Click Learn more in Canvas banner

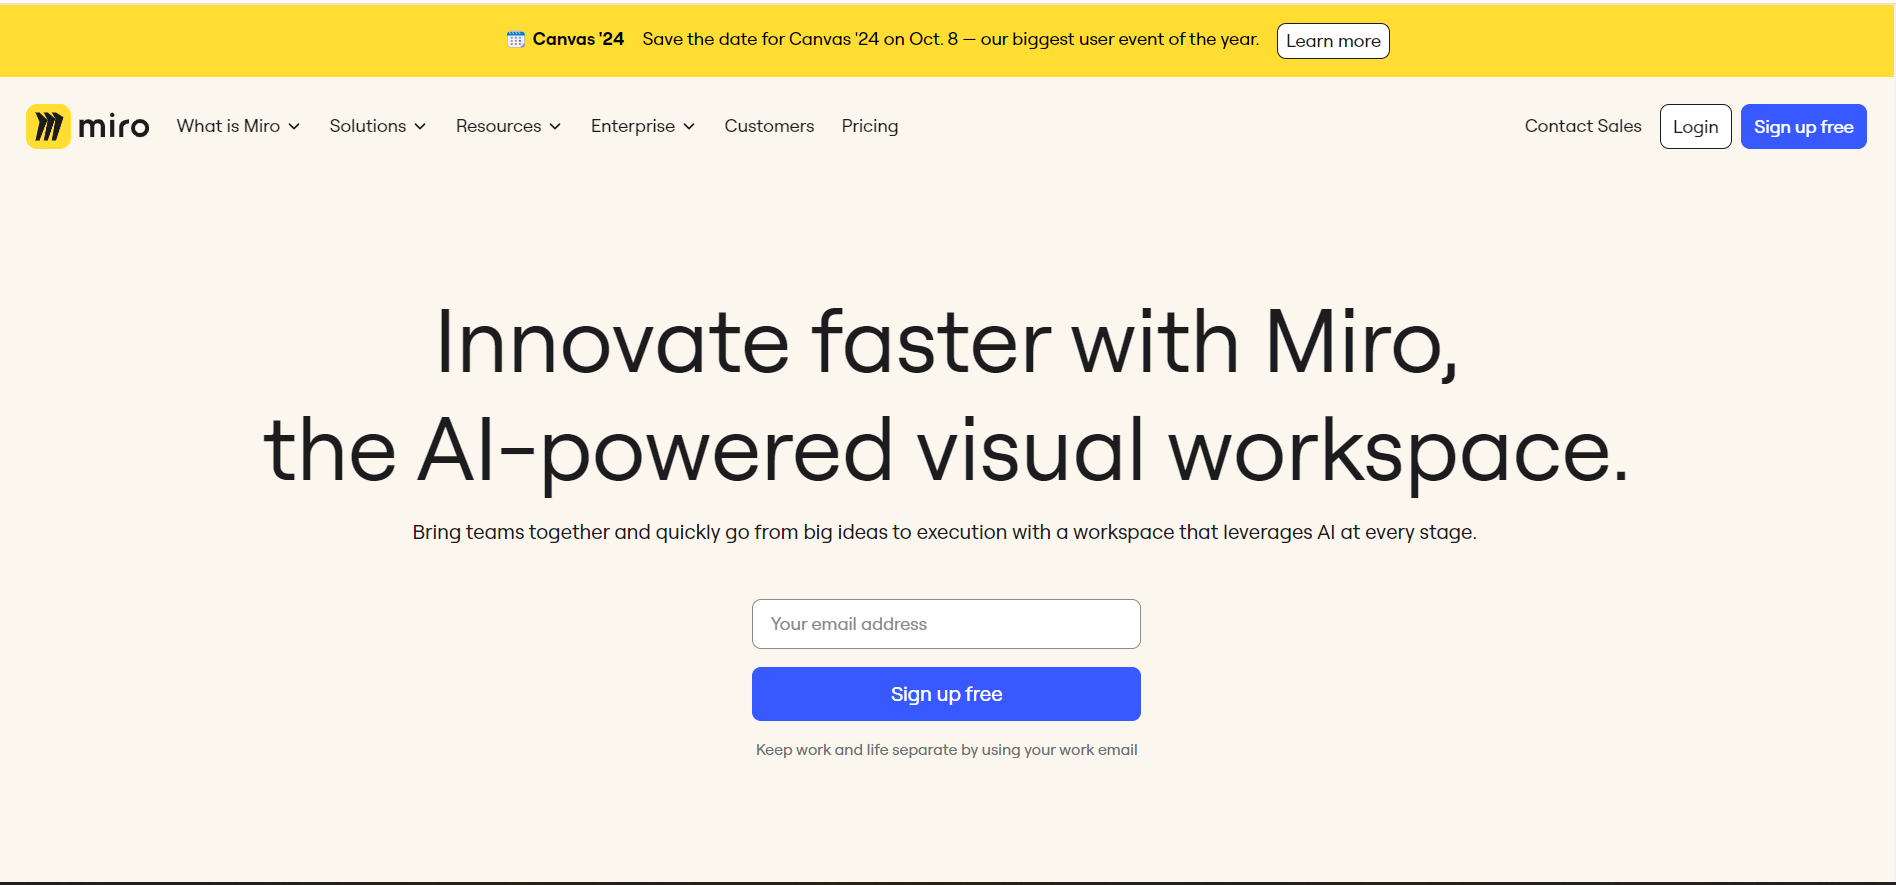pos(1333,41)
